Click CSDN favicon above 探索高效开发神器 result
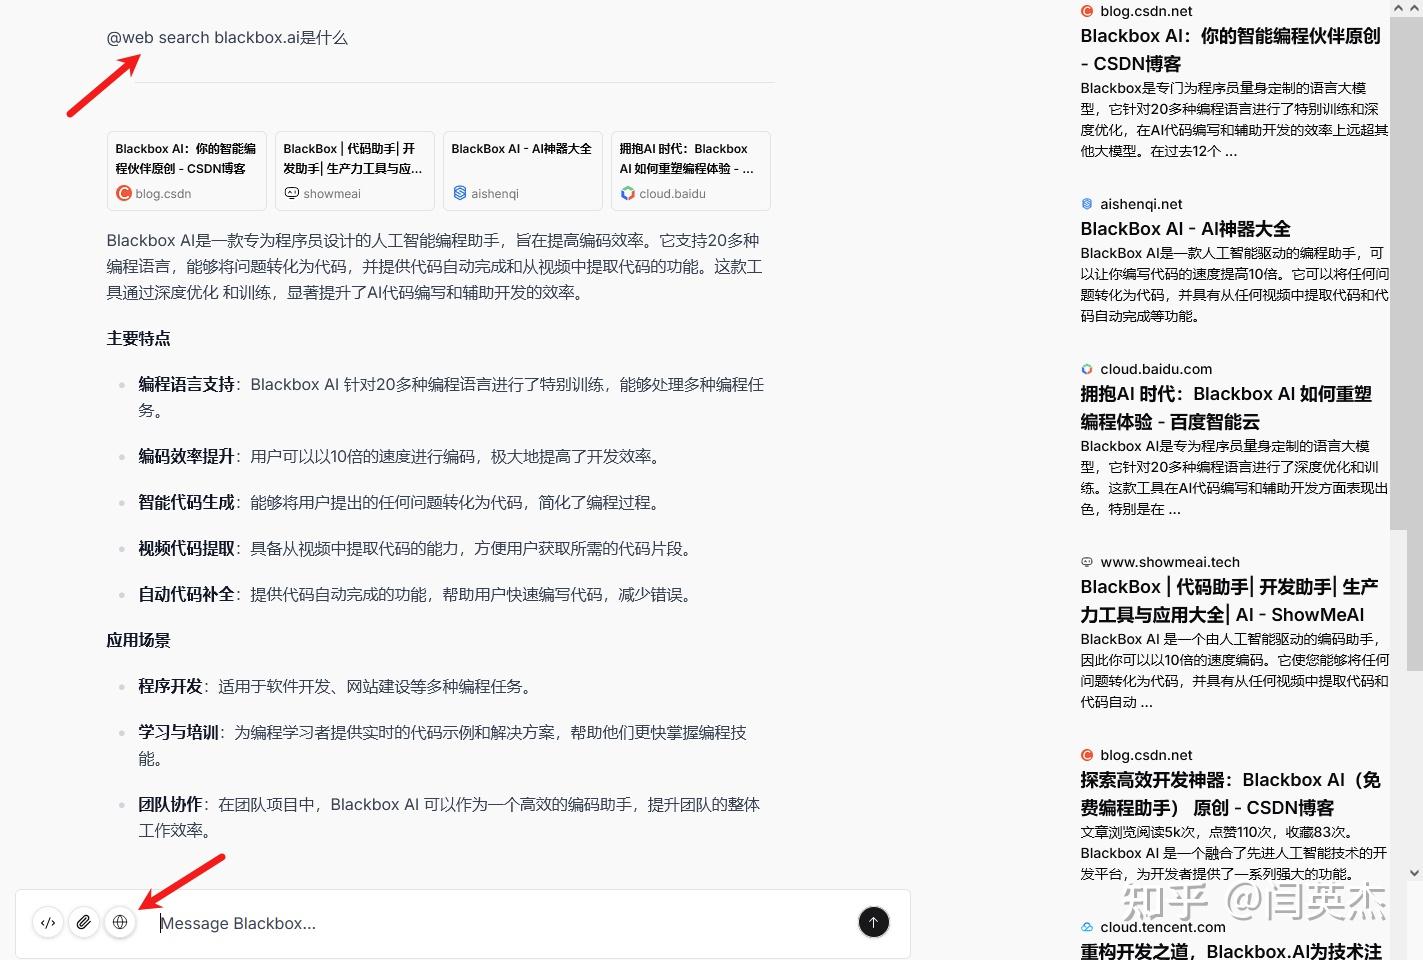The height and width of the screenshot is (960, 1423). (x=1087, y=755)
